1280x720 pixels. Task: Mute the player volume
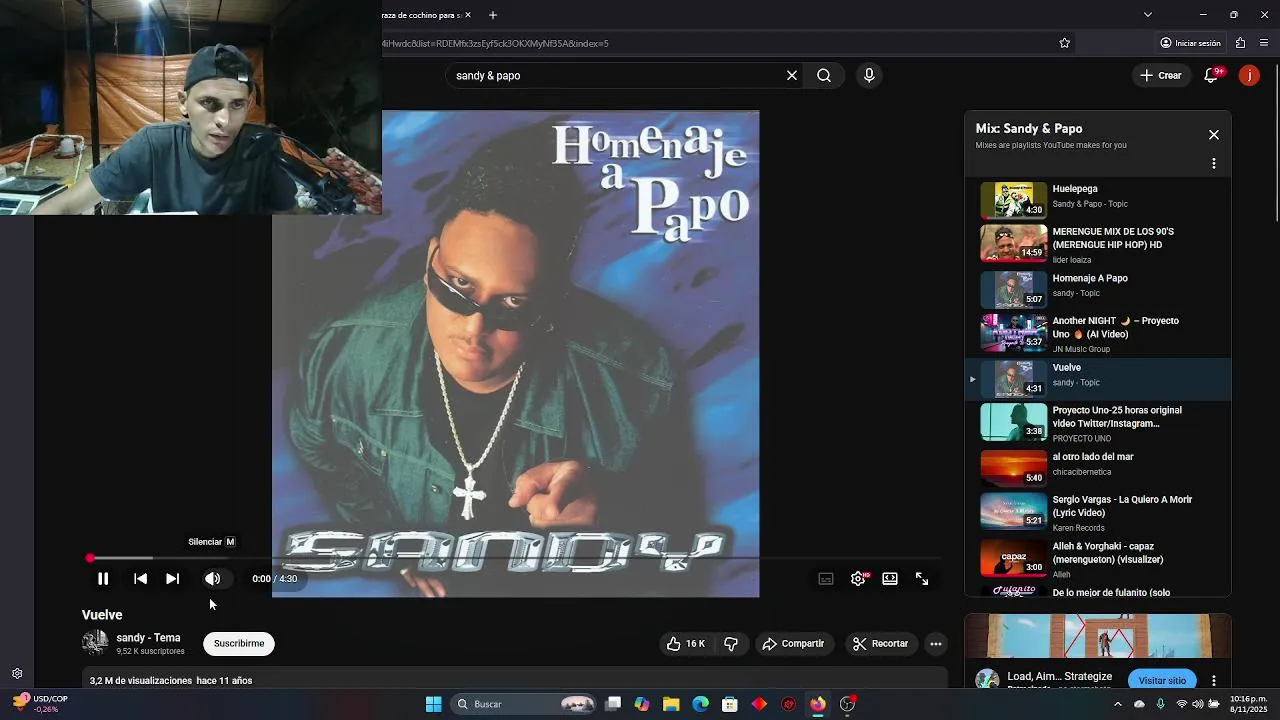pos(212,578)
